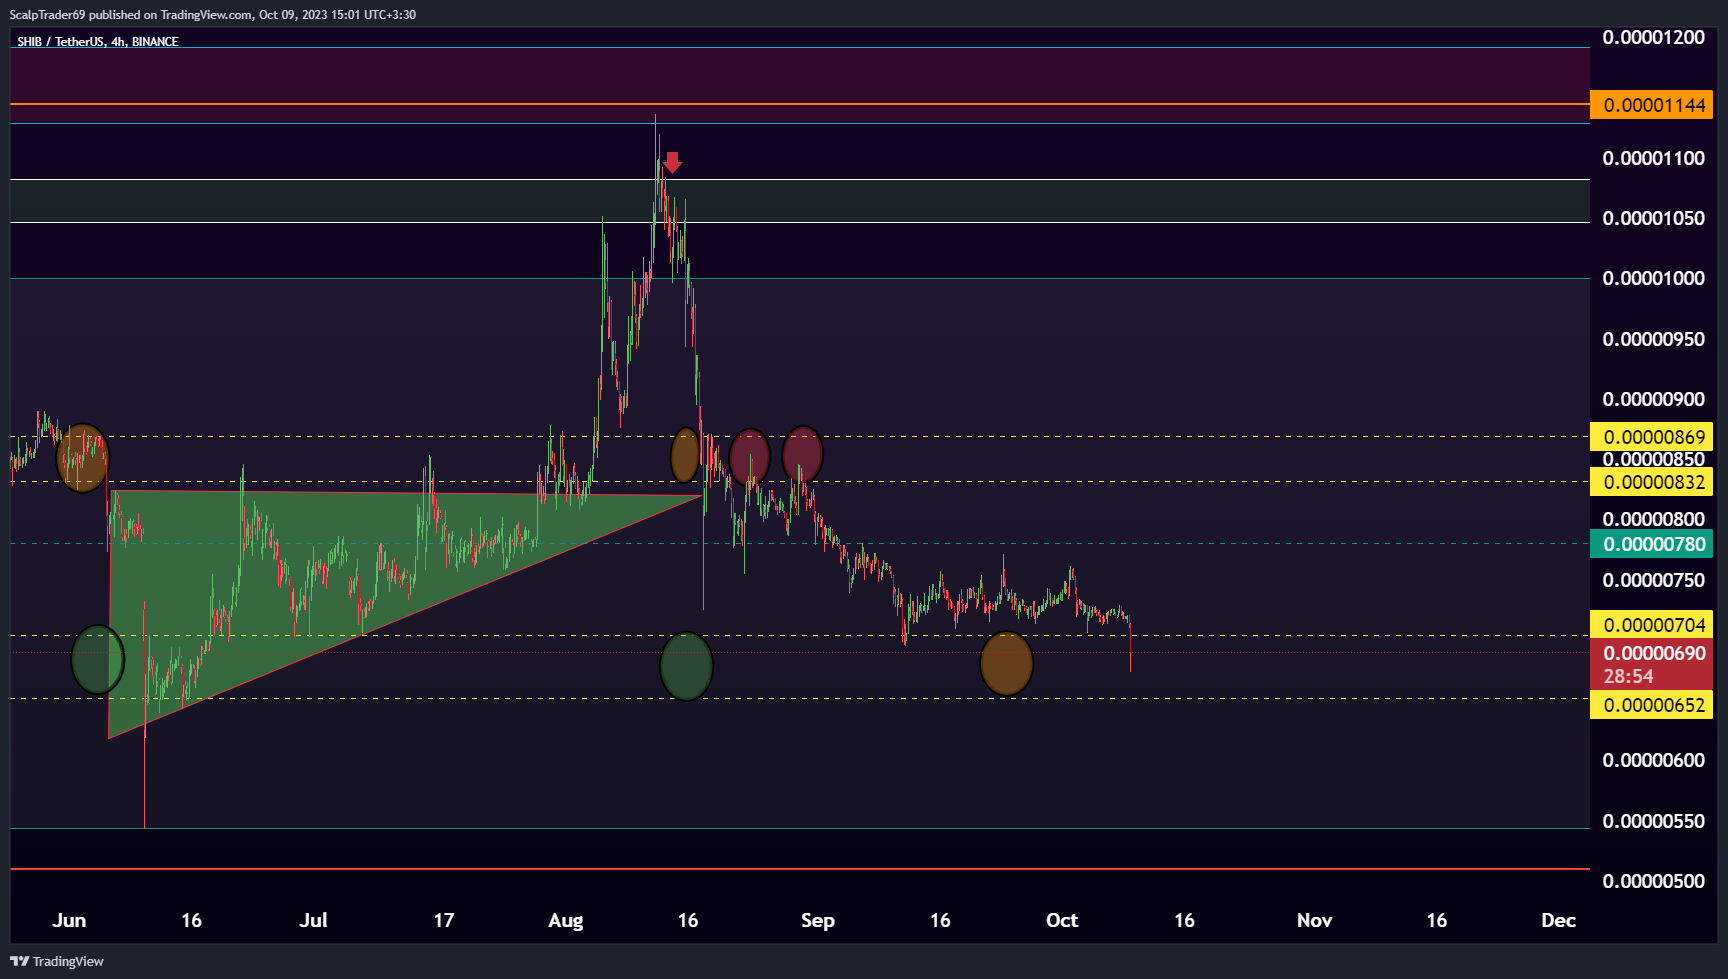Select the small orange ellipse at mid-August
The image size is (1728, 979).
pos(685,455)
